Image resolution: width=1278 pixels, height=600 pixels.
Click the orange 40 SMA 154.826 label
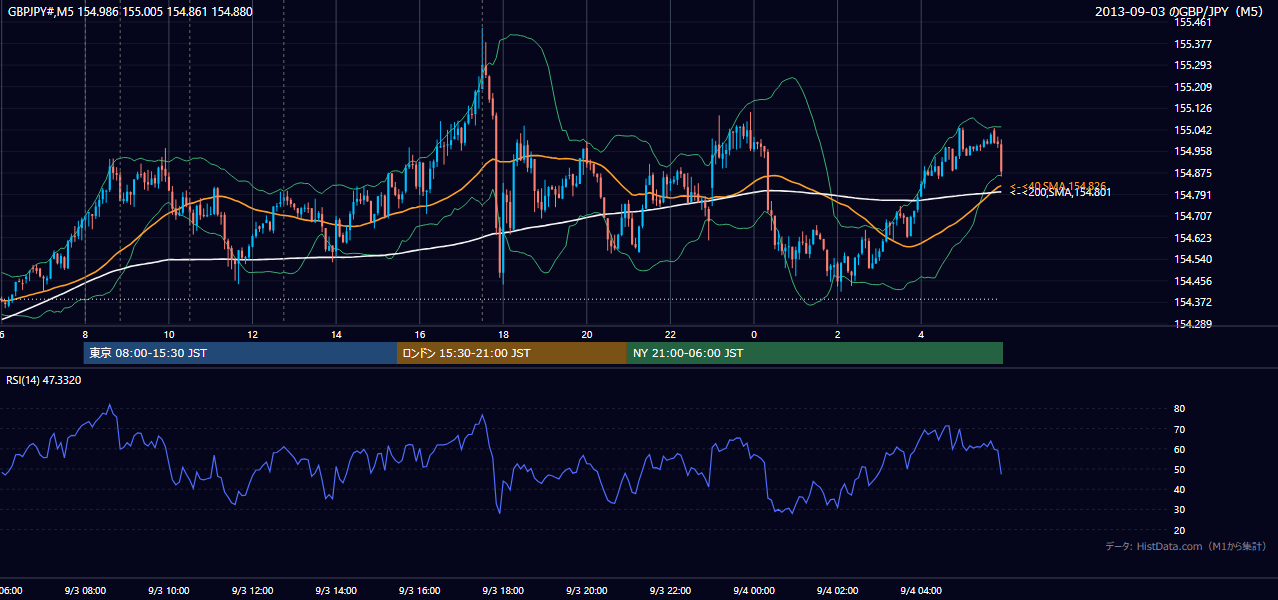coord(1058,186)
